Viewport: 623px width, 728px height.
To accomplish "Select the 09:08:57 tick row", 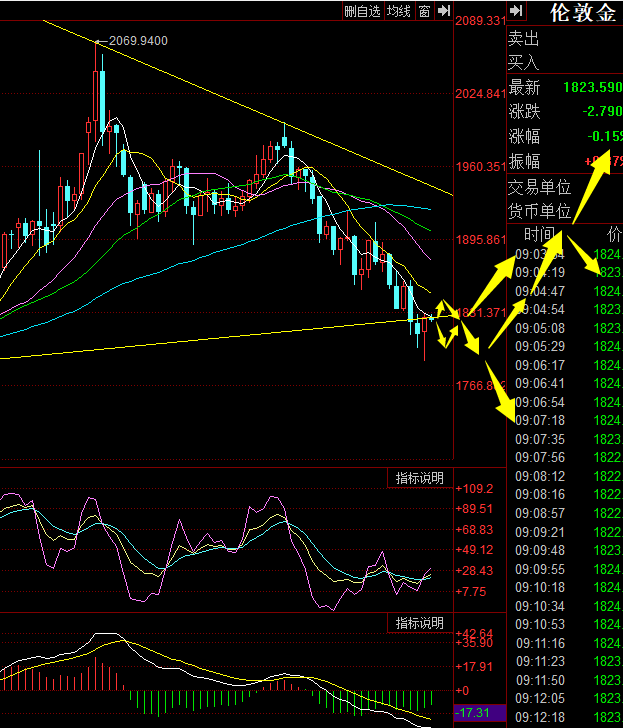I will (569, 514).
